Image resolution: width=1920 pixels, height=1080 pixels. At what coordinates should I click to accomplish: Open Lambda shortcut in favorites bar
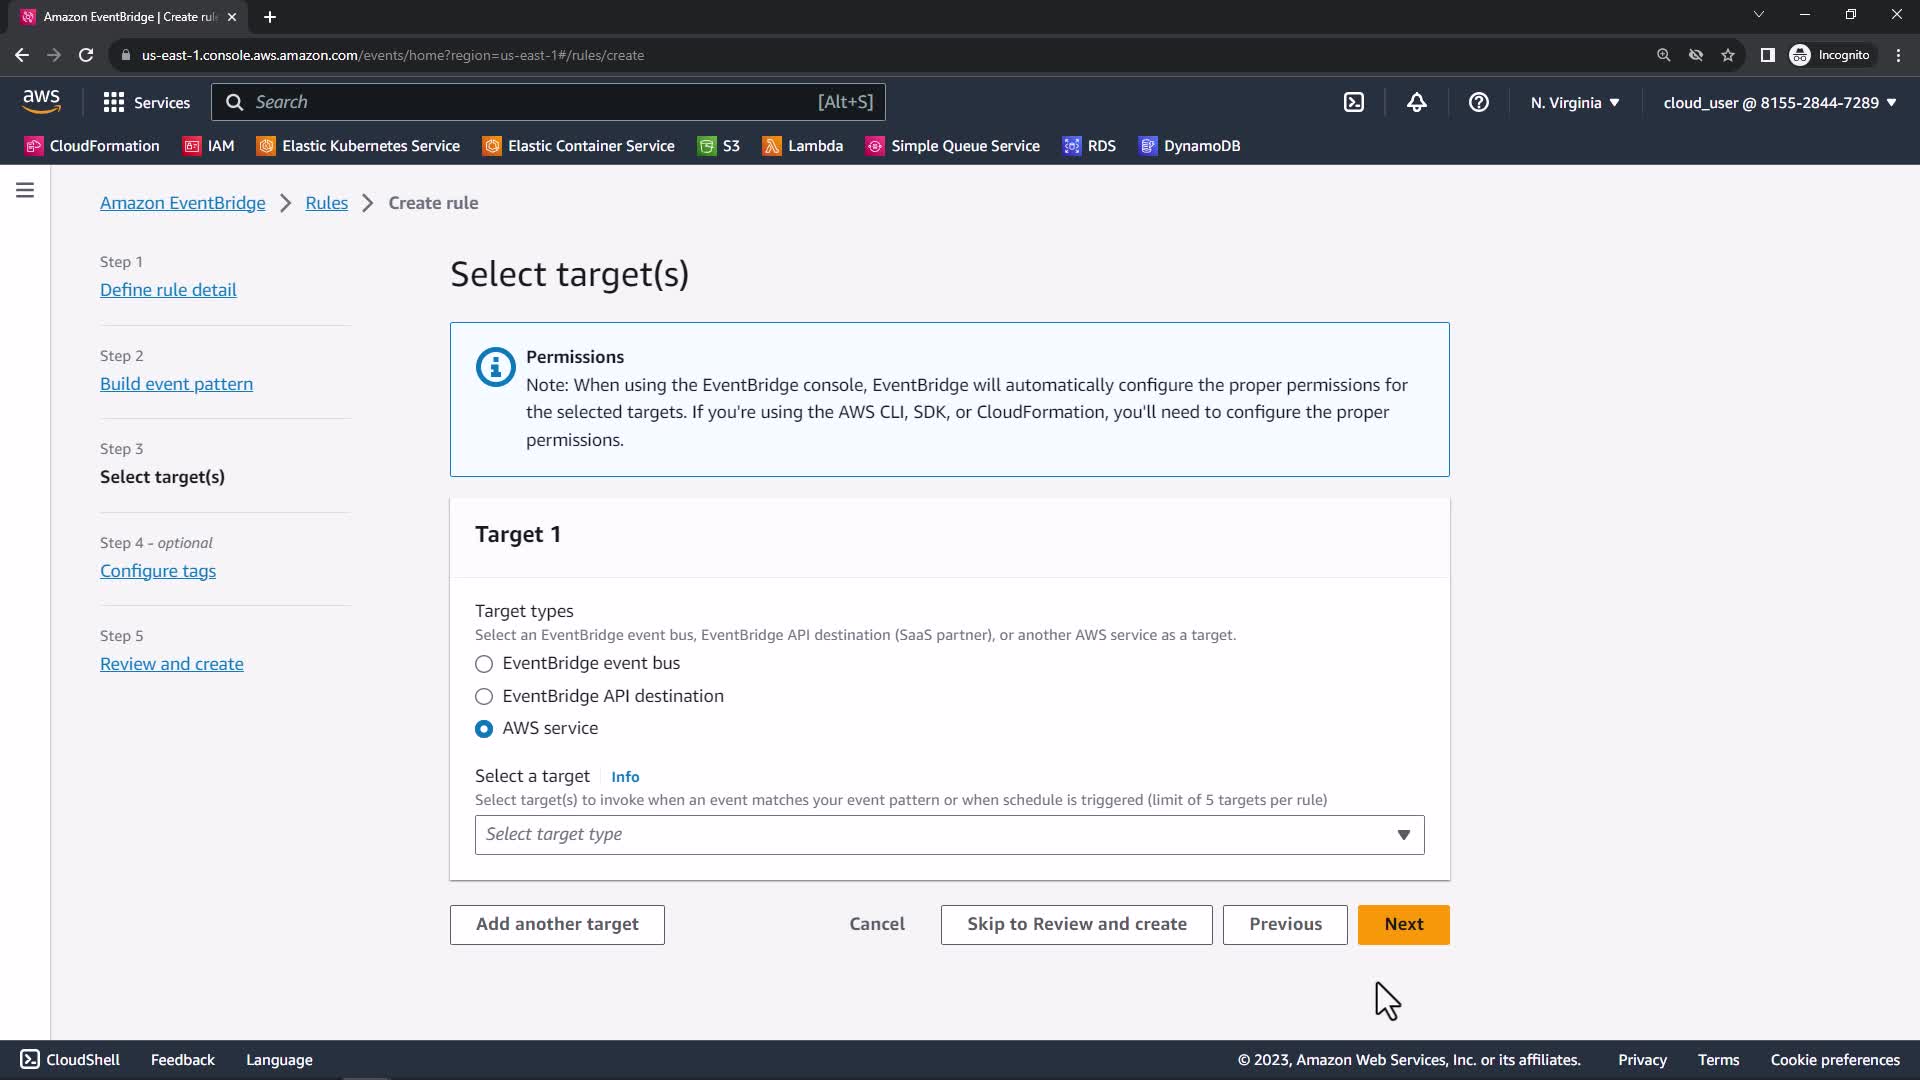pos(802,146)
